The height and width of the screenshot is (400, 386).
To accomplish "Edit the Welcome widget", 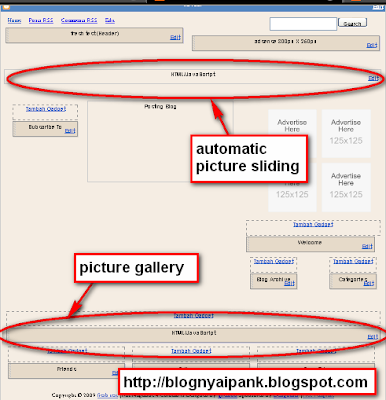I will click(367, 246).
